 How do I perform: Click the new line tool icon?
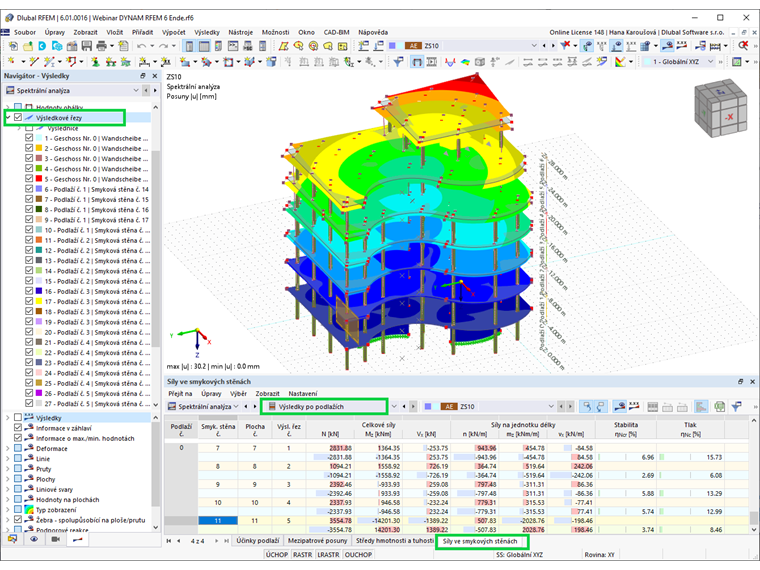click(33, 62)
